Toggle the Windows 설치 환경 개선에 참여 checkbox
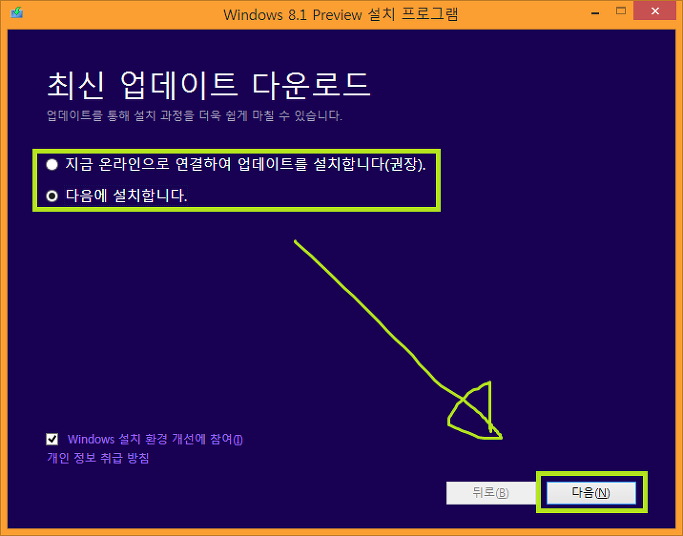This screenshot has width=683, height=536. coord(52,439)
